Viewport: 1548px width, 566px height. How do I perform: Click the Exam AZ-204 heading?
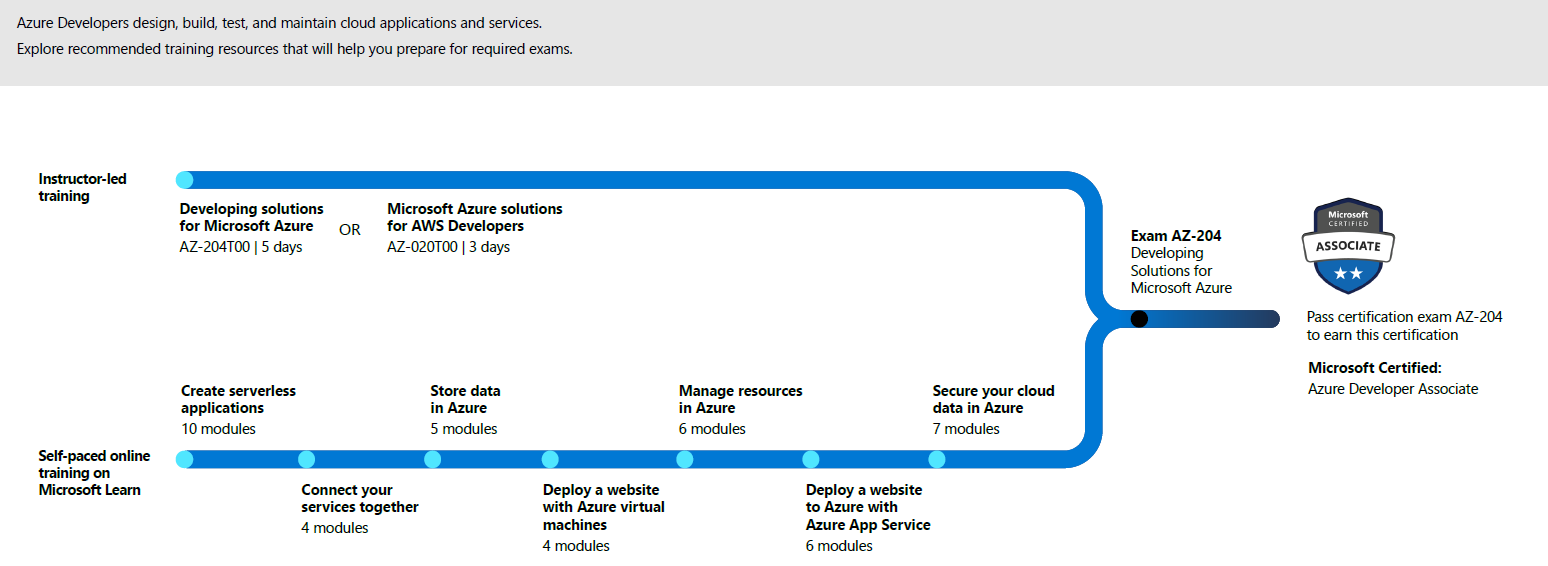(1176, 236)
